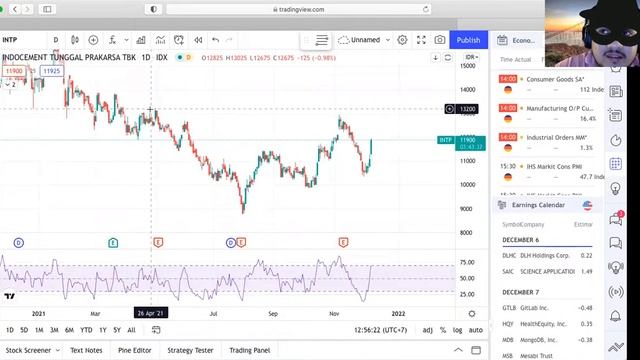Click the orange E earnings marker near Nov
Screen dimensions: 640x360
tap(343, 243)
